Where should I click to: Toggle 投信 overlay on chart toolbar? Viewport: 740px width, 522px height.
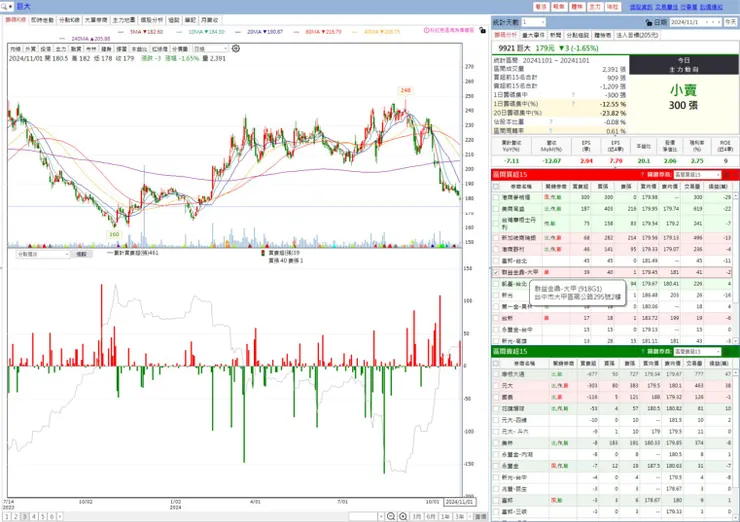[x=45, y=49]
